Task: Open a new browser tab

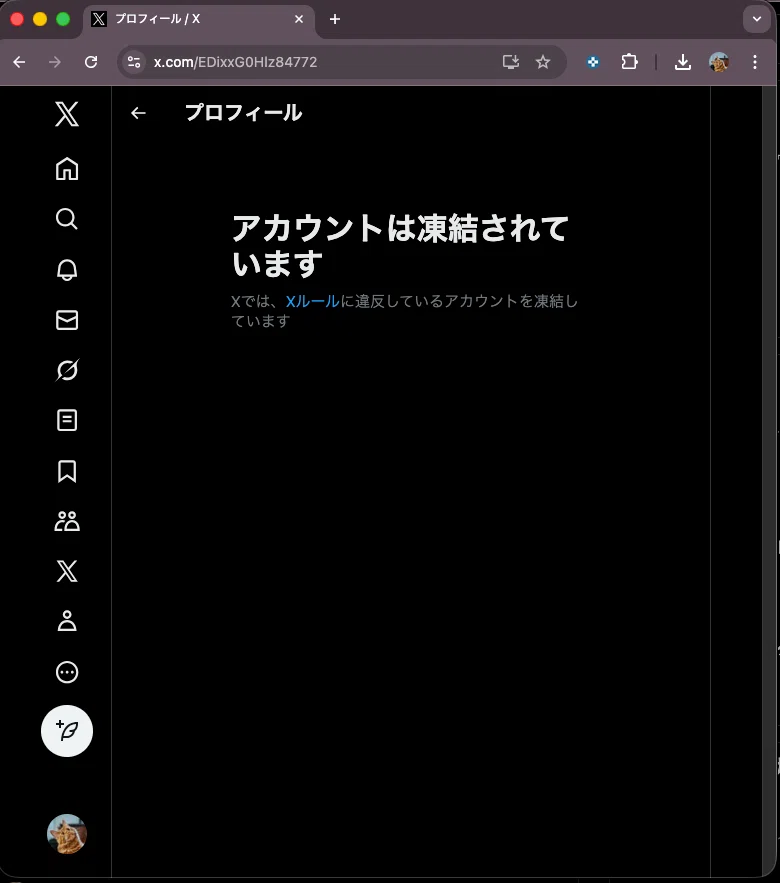Action: (335, 19)
